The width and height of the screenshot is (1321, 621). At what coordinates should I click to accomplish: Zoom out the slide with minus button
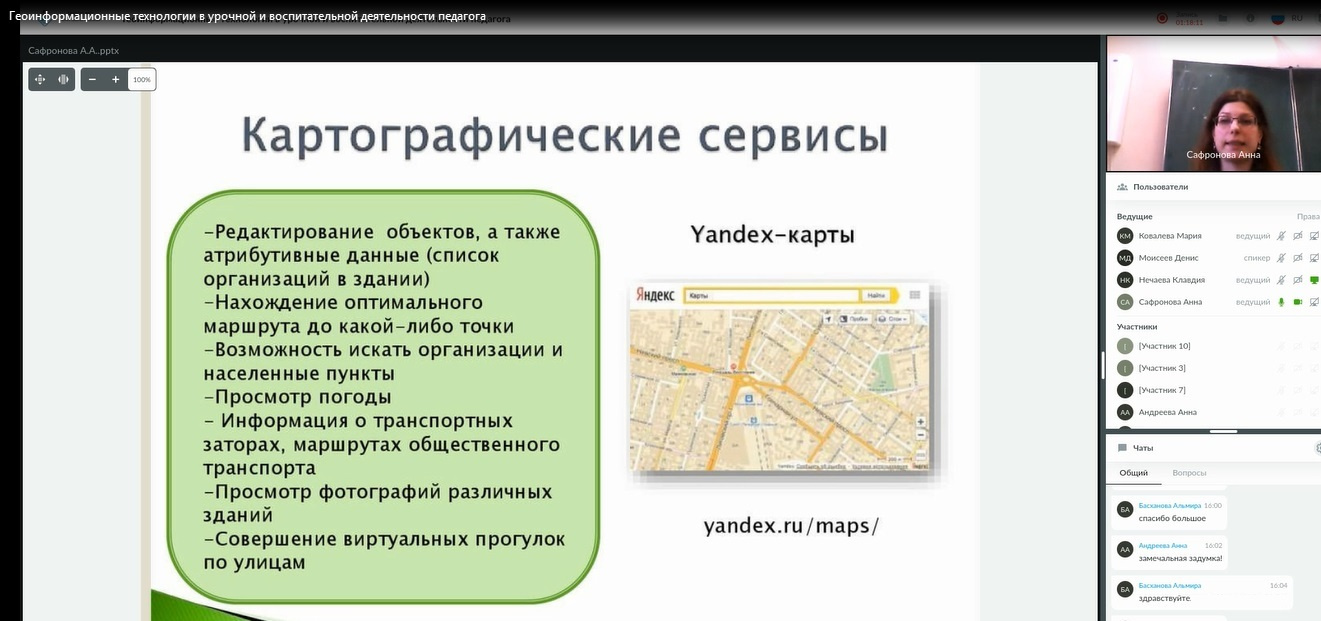pyautogui.click(x=92, y=79)
